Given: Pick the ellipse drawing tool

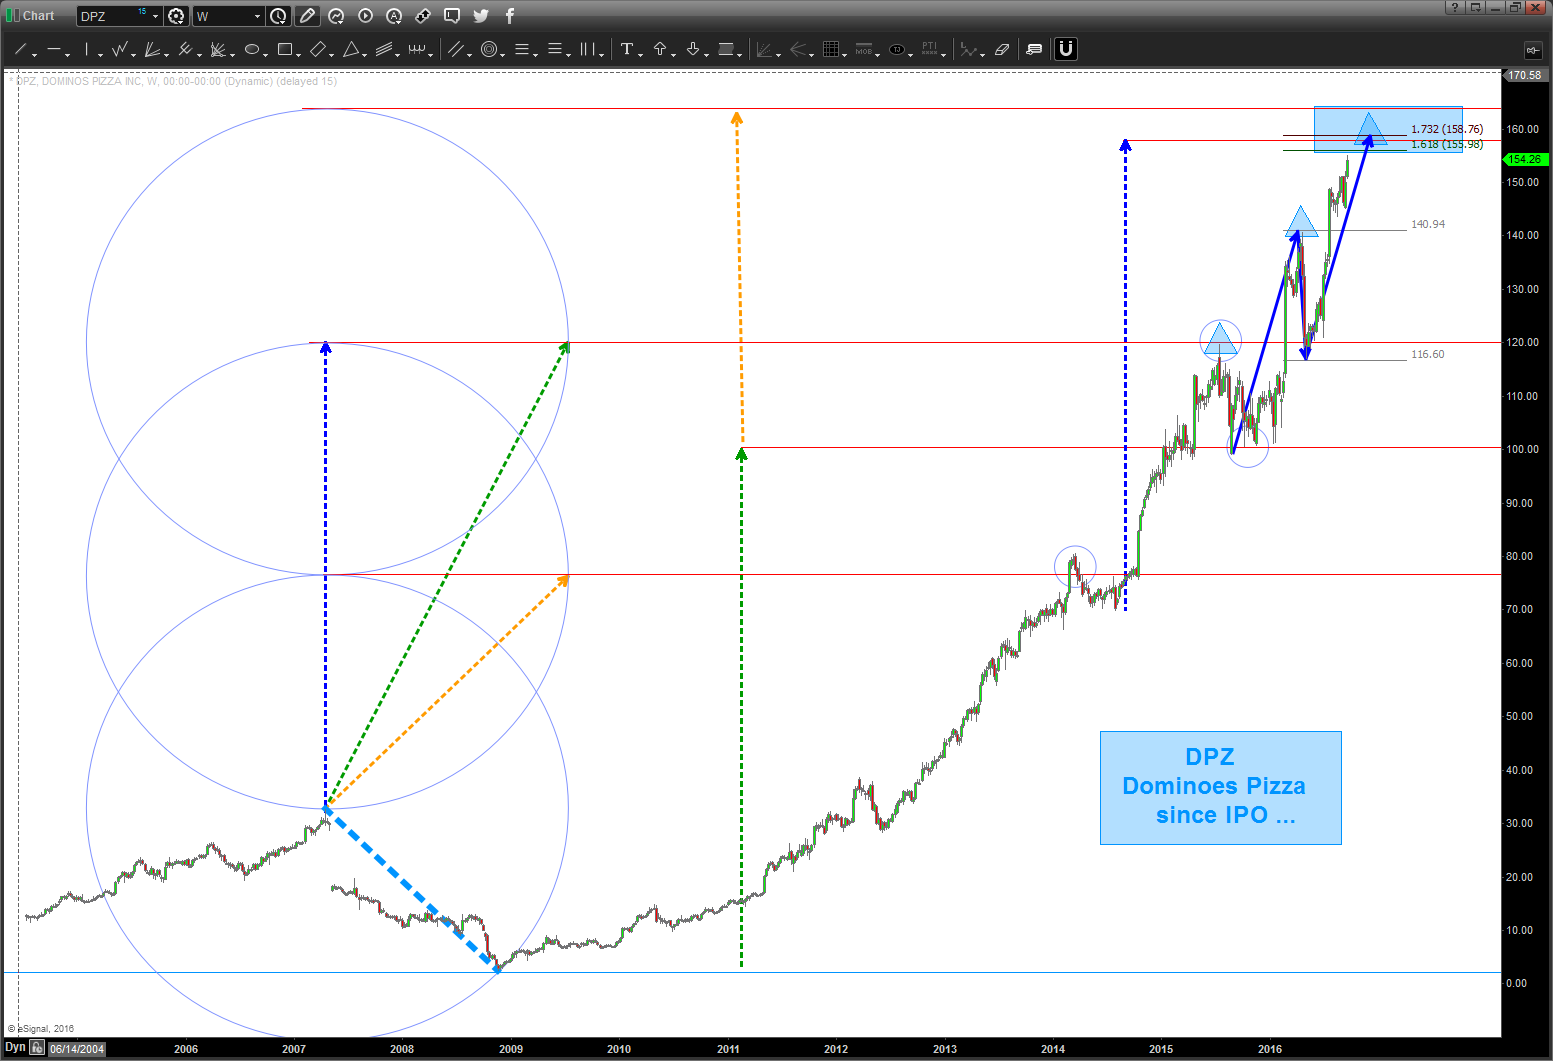Looking at the screenshot, I should (252, 49).
